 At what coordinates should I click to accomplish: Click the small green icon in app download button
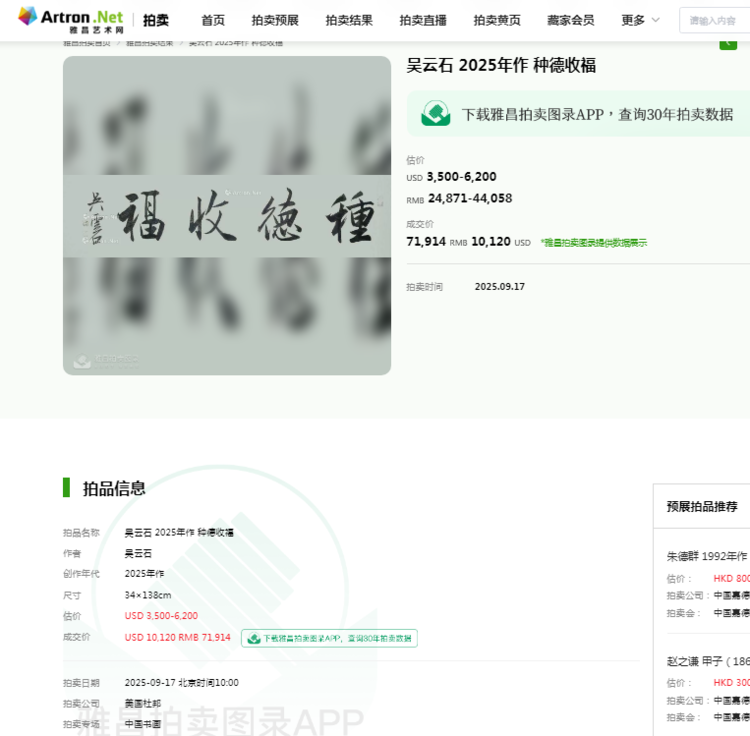coord(254,638)
